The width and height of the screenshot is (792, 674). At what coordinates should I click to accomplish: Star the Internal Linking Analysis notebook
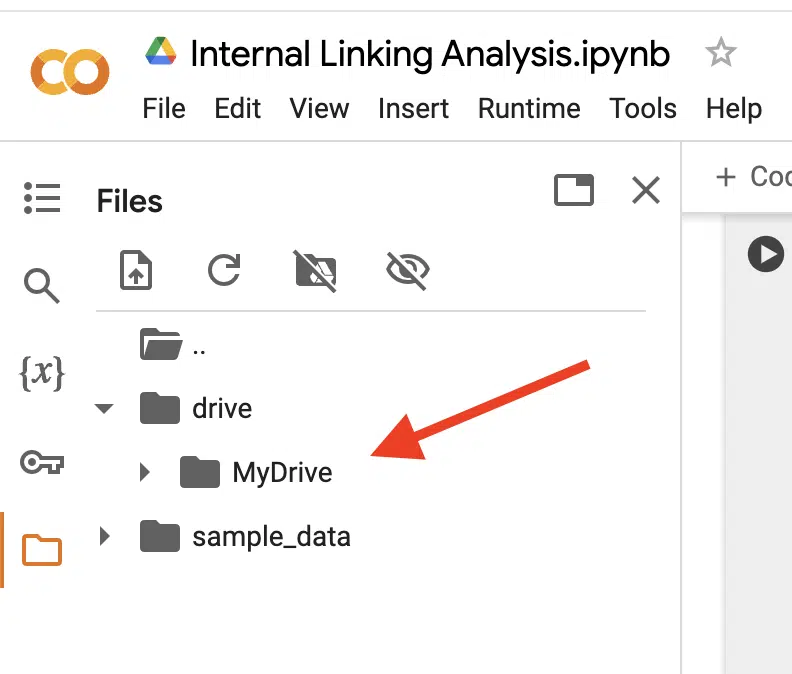click(721, 52)
